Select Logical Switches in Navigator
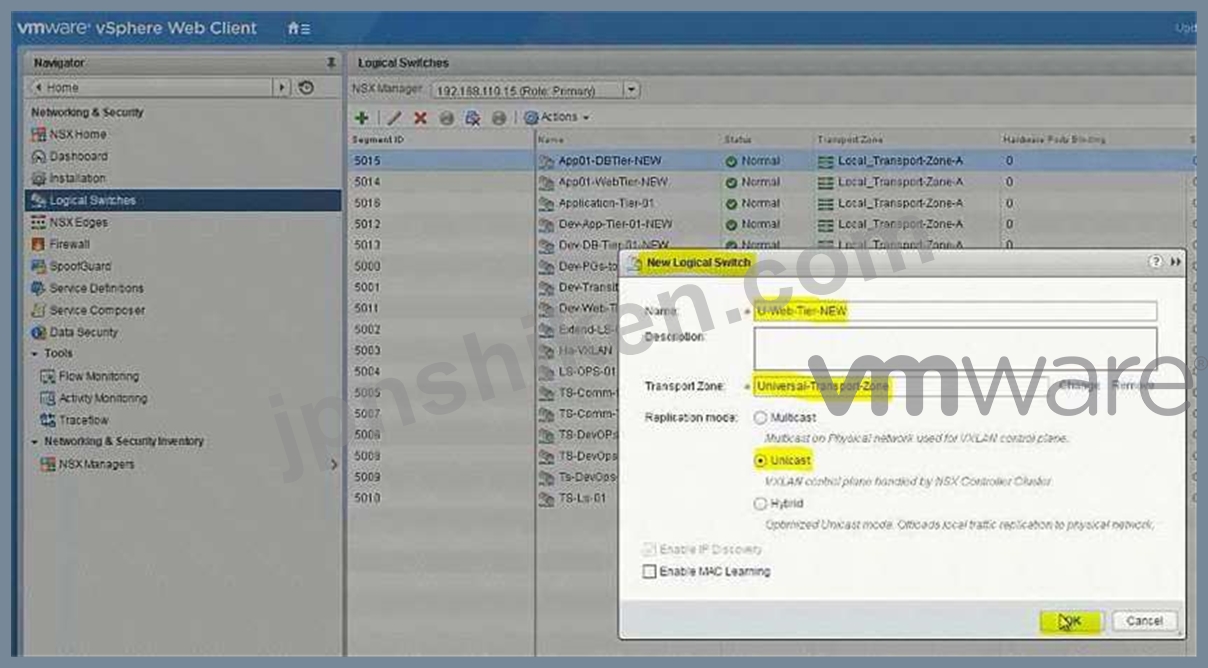The width and height of the screenshot is (1208, 668). 183,200
